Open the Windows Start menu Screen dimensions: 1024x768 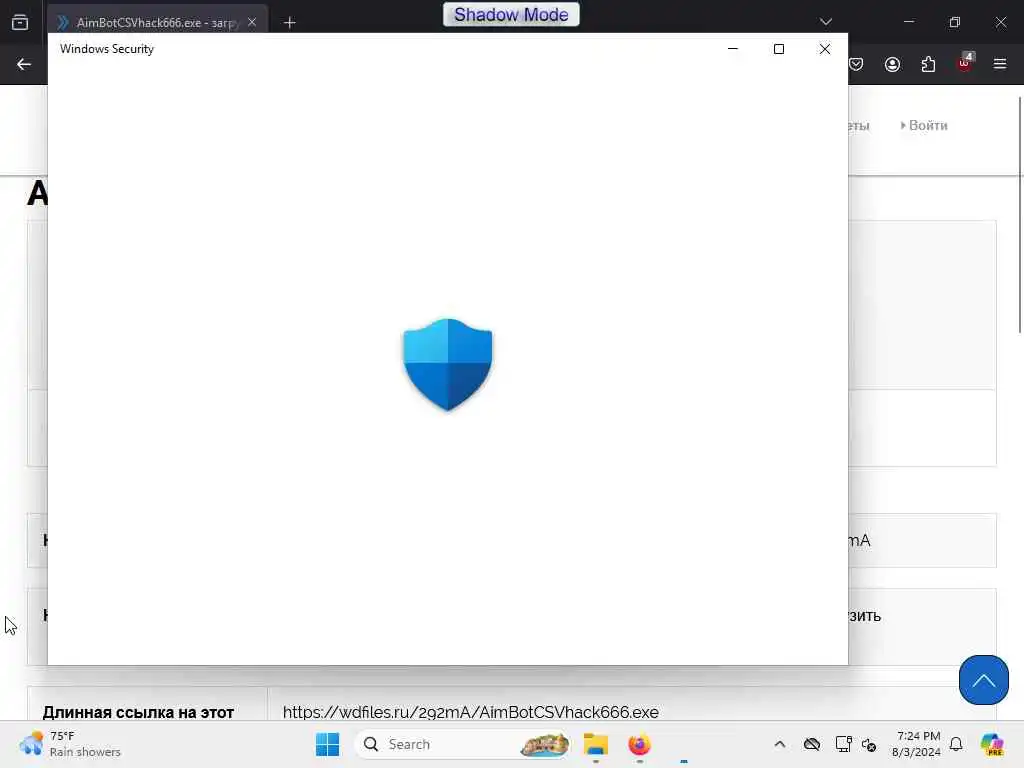pyautogui.click(x=327, y=744)
